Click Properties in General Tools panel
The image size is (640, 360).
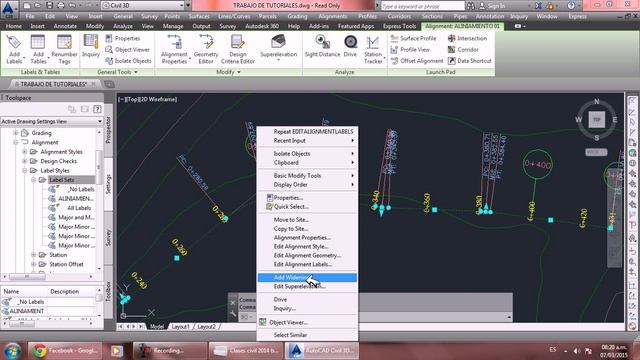coord(123,38)
